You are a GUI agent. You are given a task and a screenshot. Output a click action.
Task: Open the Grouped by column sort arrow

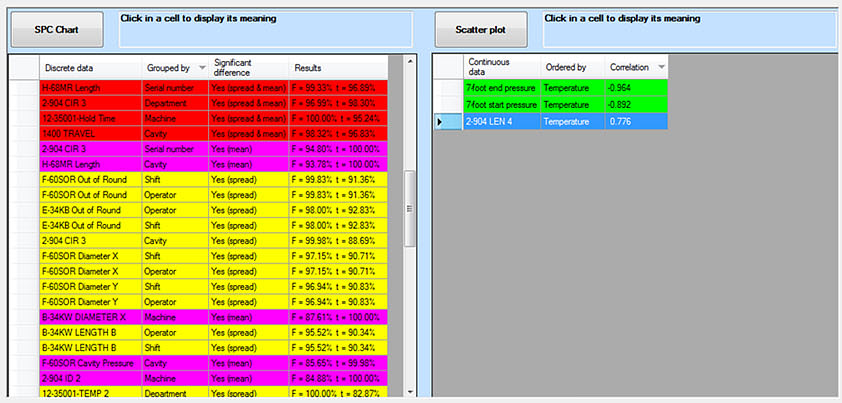tap(202, 67)
